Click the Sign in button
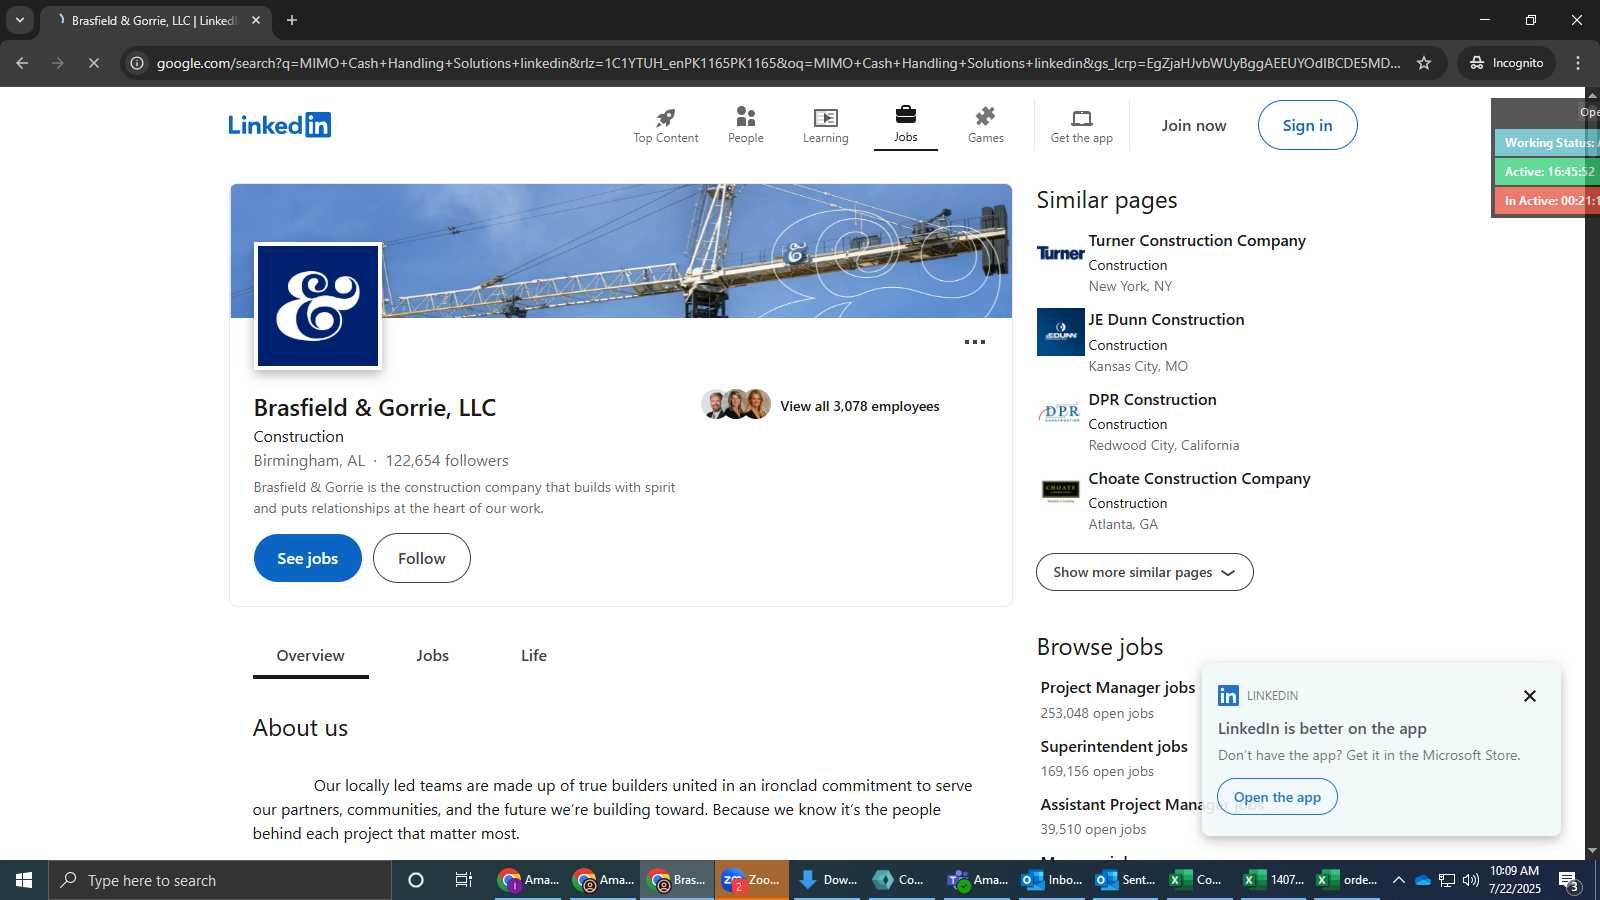 point(1307,125)
